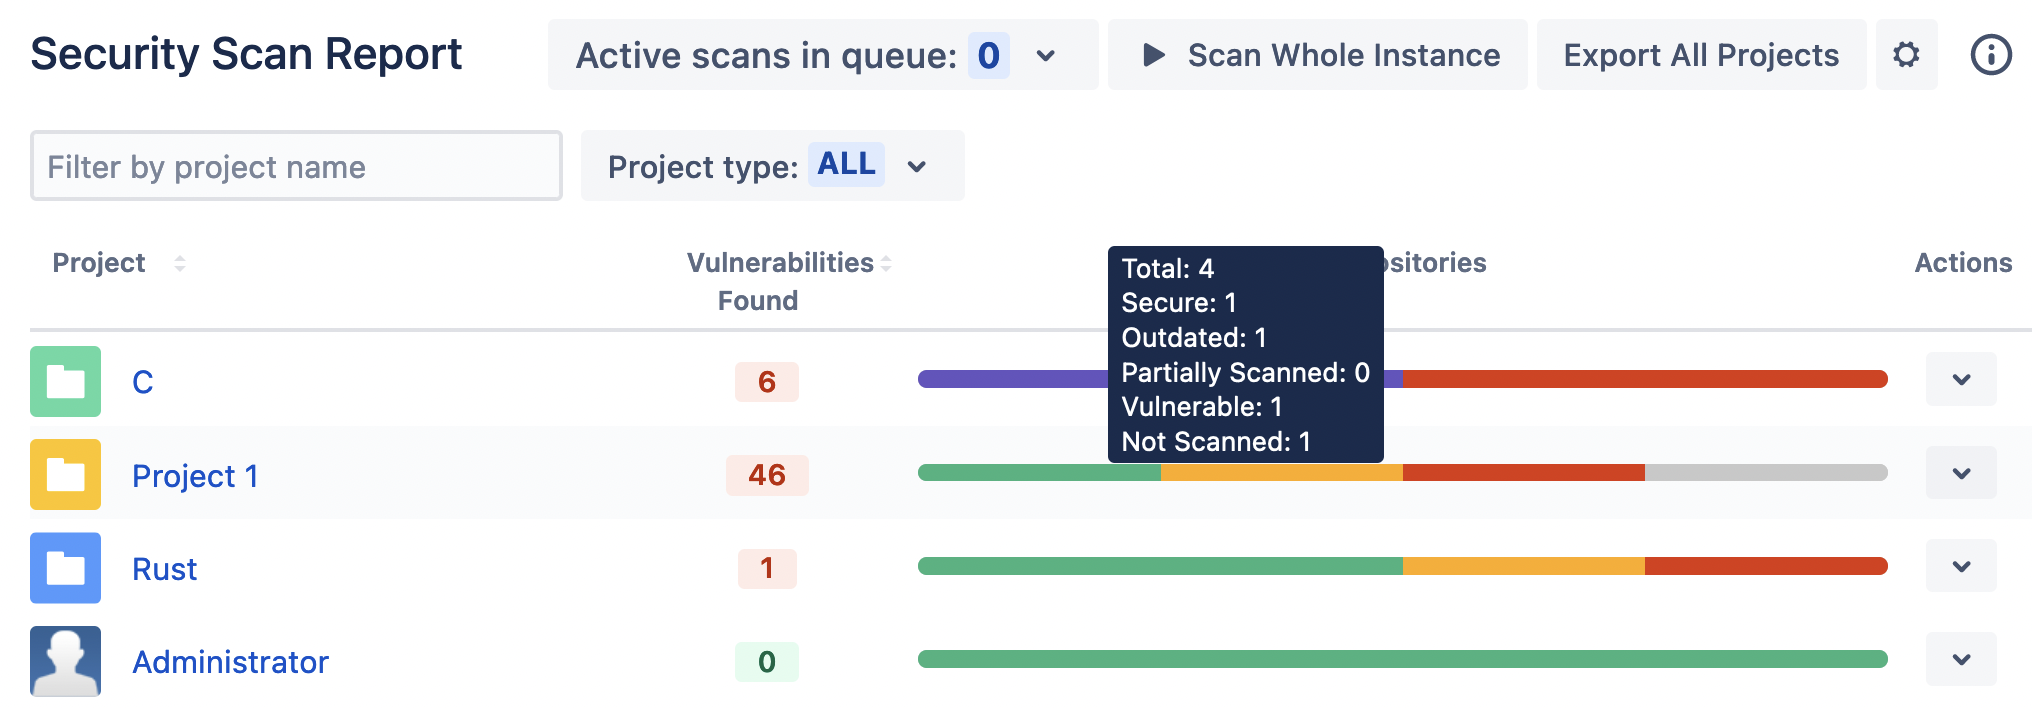The height and width of the screenshot is (708, 2032).
Task: Expand the Active scans in queue dropdown
Action: pyautogui.click(x=1045, y=56)
